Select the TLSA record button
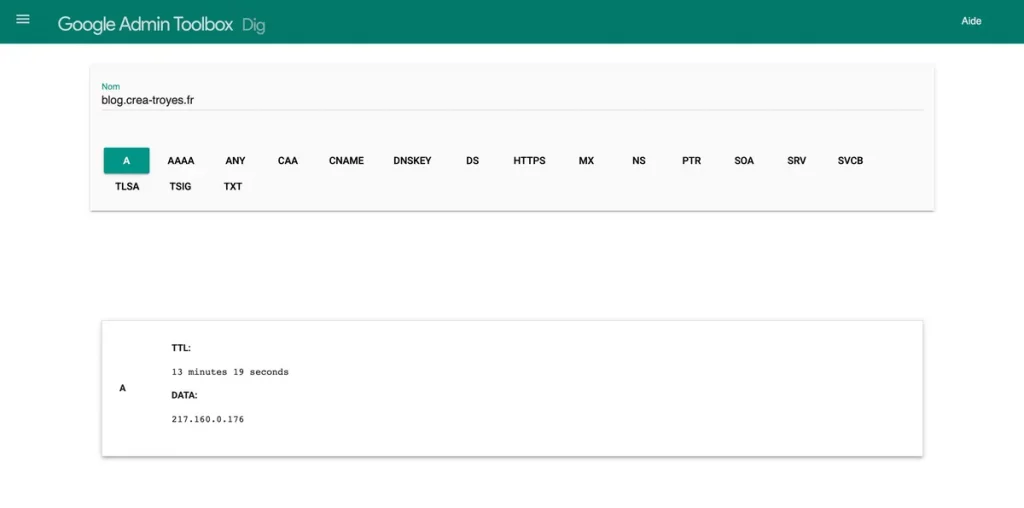Screen dimensions: 1024x508 tap(127, 187)
